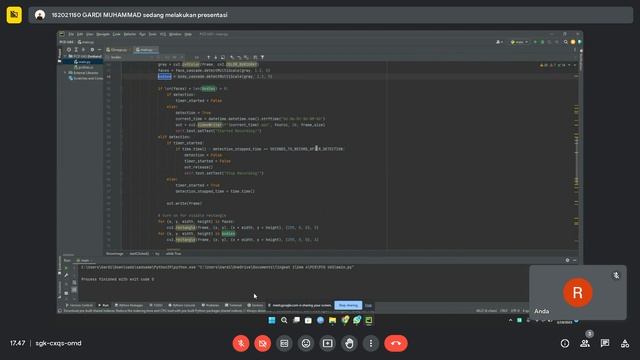This screenshot has width=640, height=360.
Task: Open meeting details info icon
Action: [x=565, y=343]
